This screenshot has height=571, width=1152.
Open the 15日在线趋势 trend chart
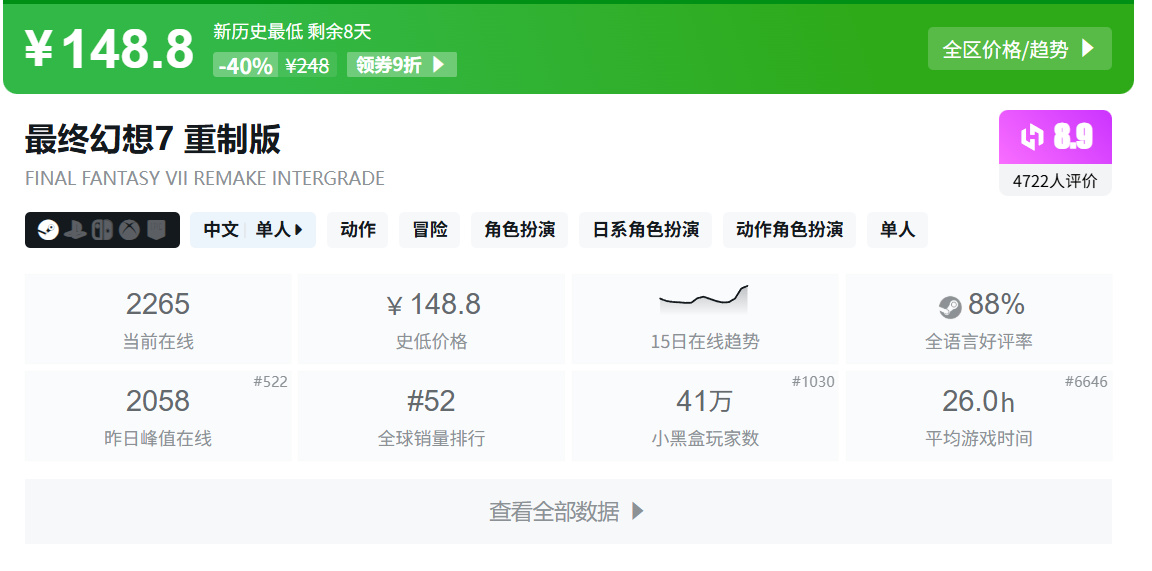pos(705,319)
